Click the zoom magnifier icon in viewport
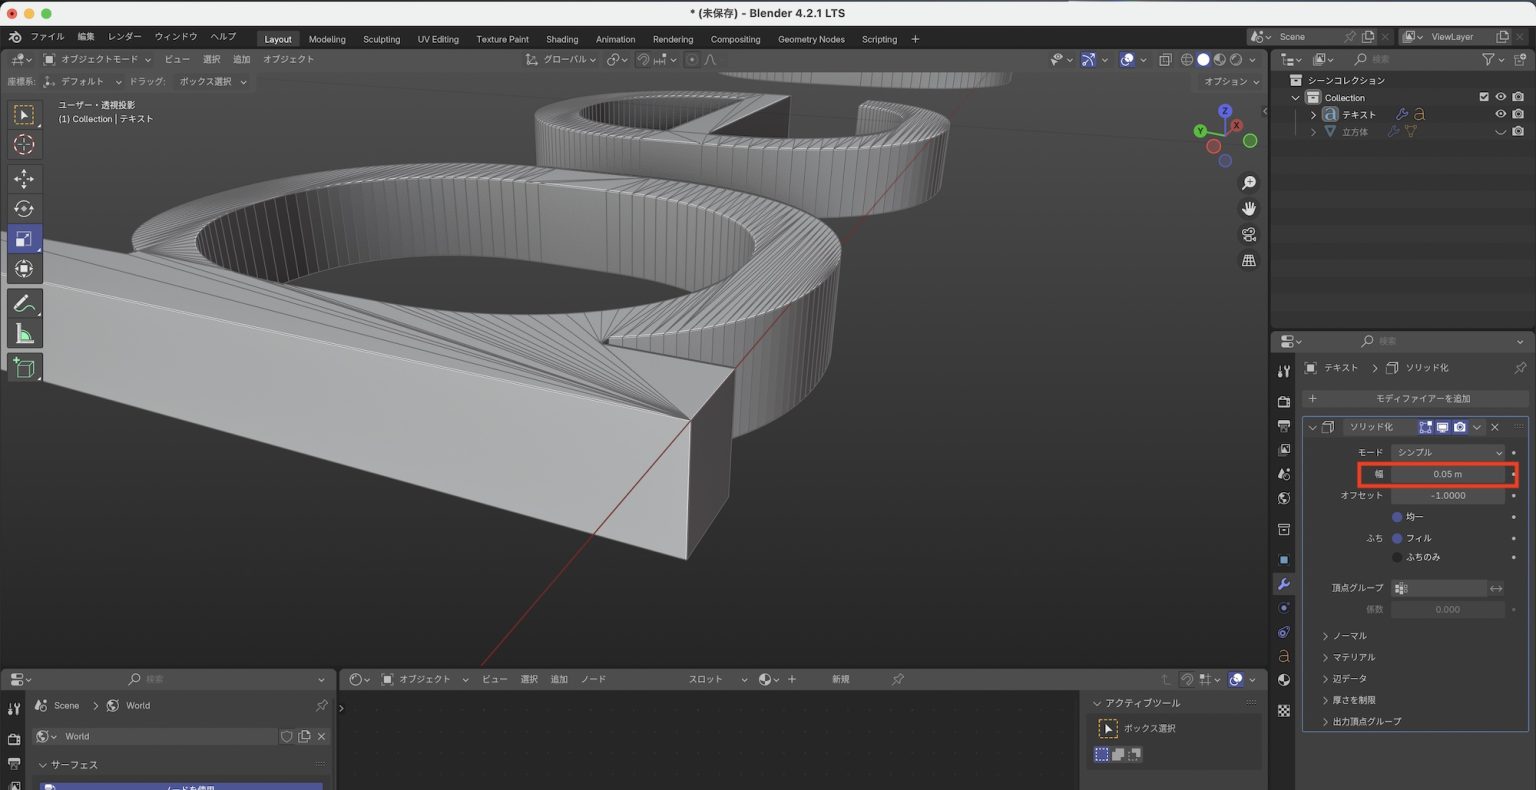This screenshot has width=1536, height=790. tap(1248, 182)
